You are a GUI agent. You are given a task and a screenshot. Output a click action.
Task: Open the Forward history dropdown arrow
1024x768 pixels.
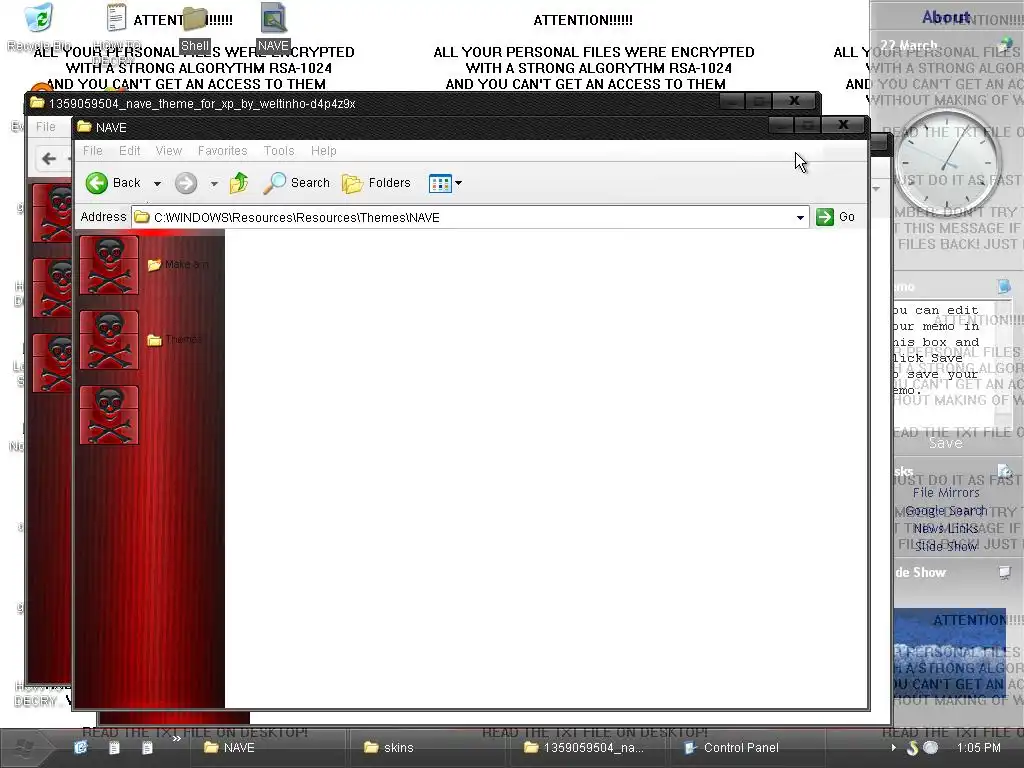(x=214, y=184)
